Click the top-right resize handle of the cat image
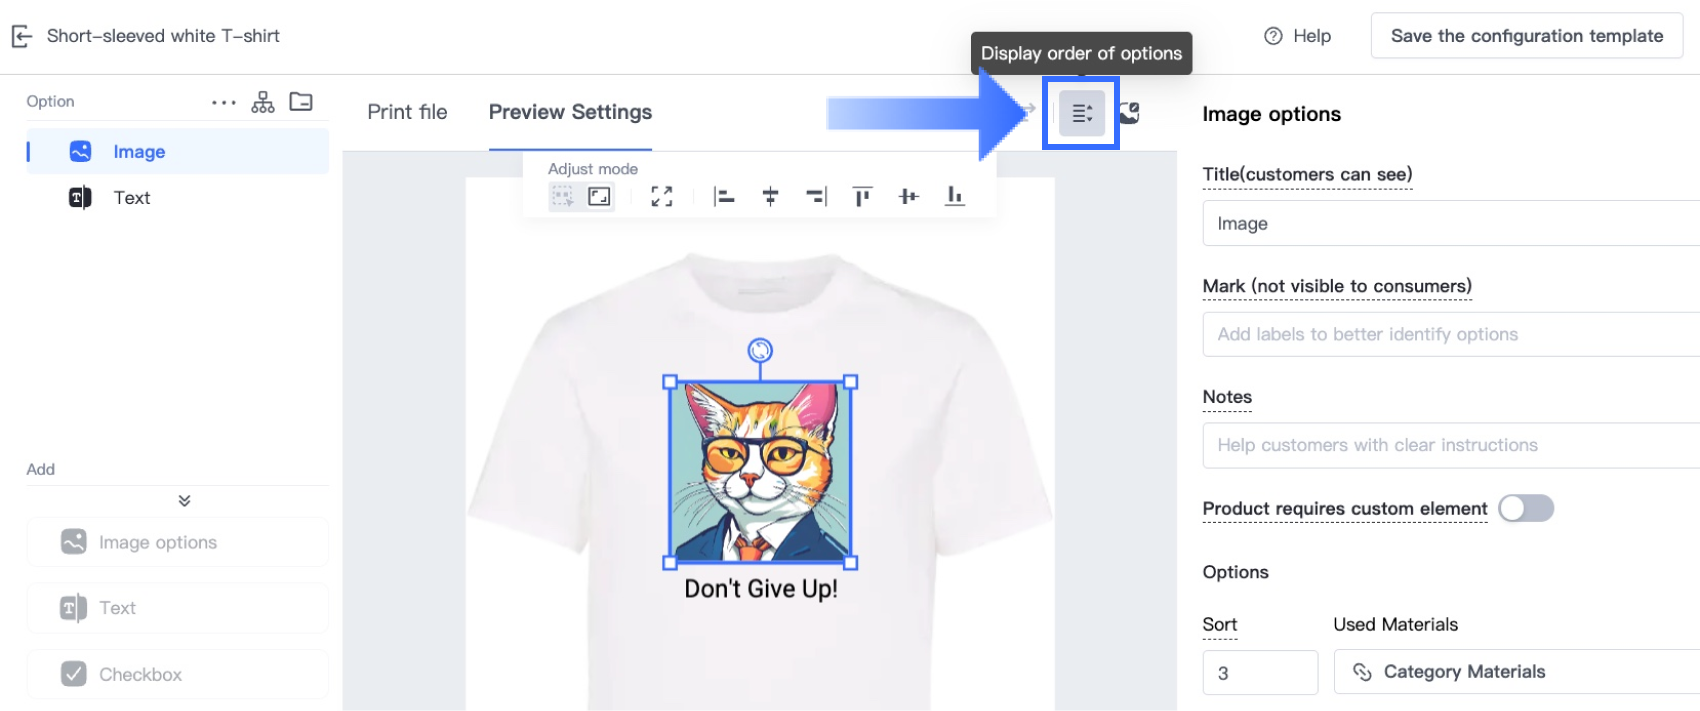This screenshot has width=1700, height=711. point(851,382)
